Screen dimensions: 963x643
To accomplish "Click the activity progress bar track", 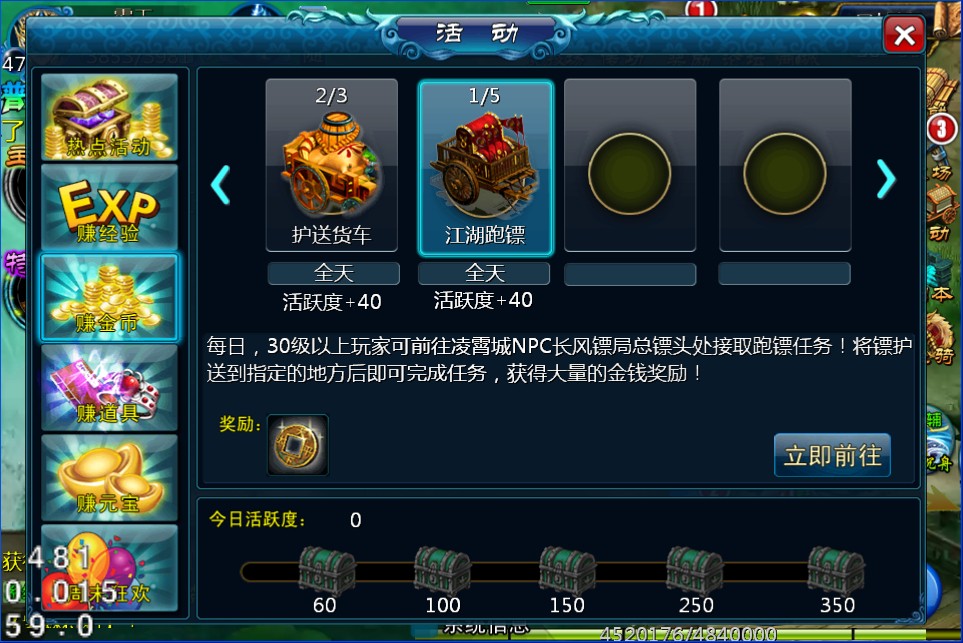I will pyautogui.click(x=553, y=572).
